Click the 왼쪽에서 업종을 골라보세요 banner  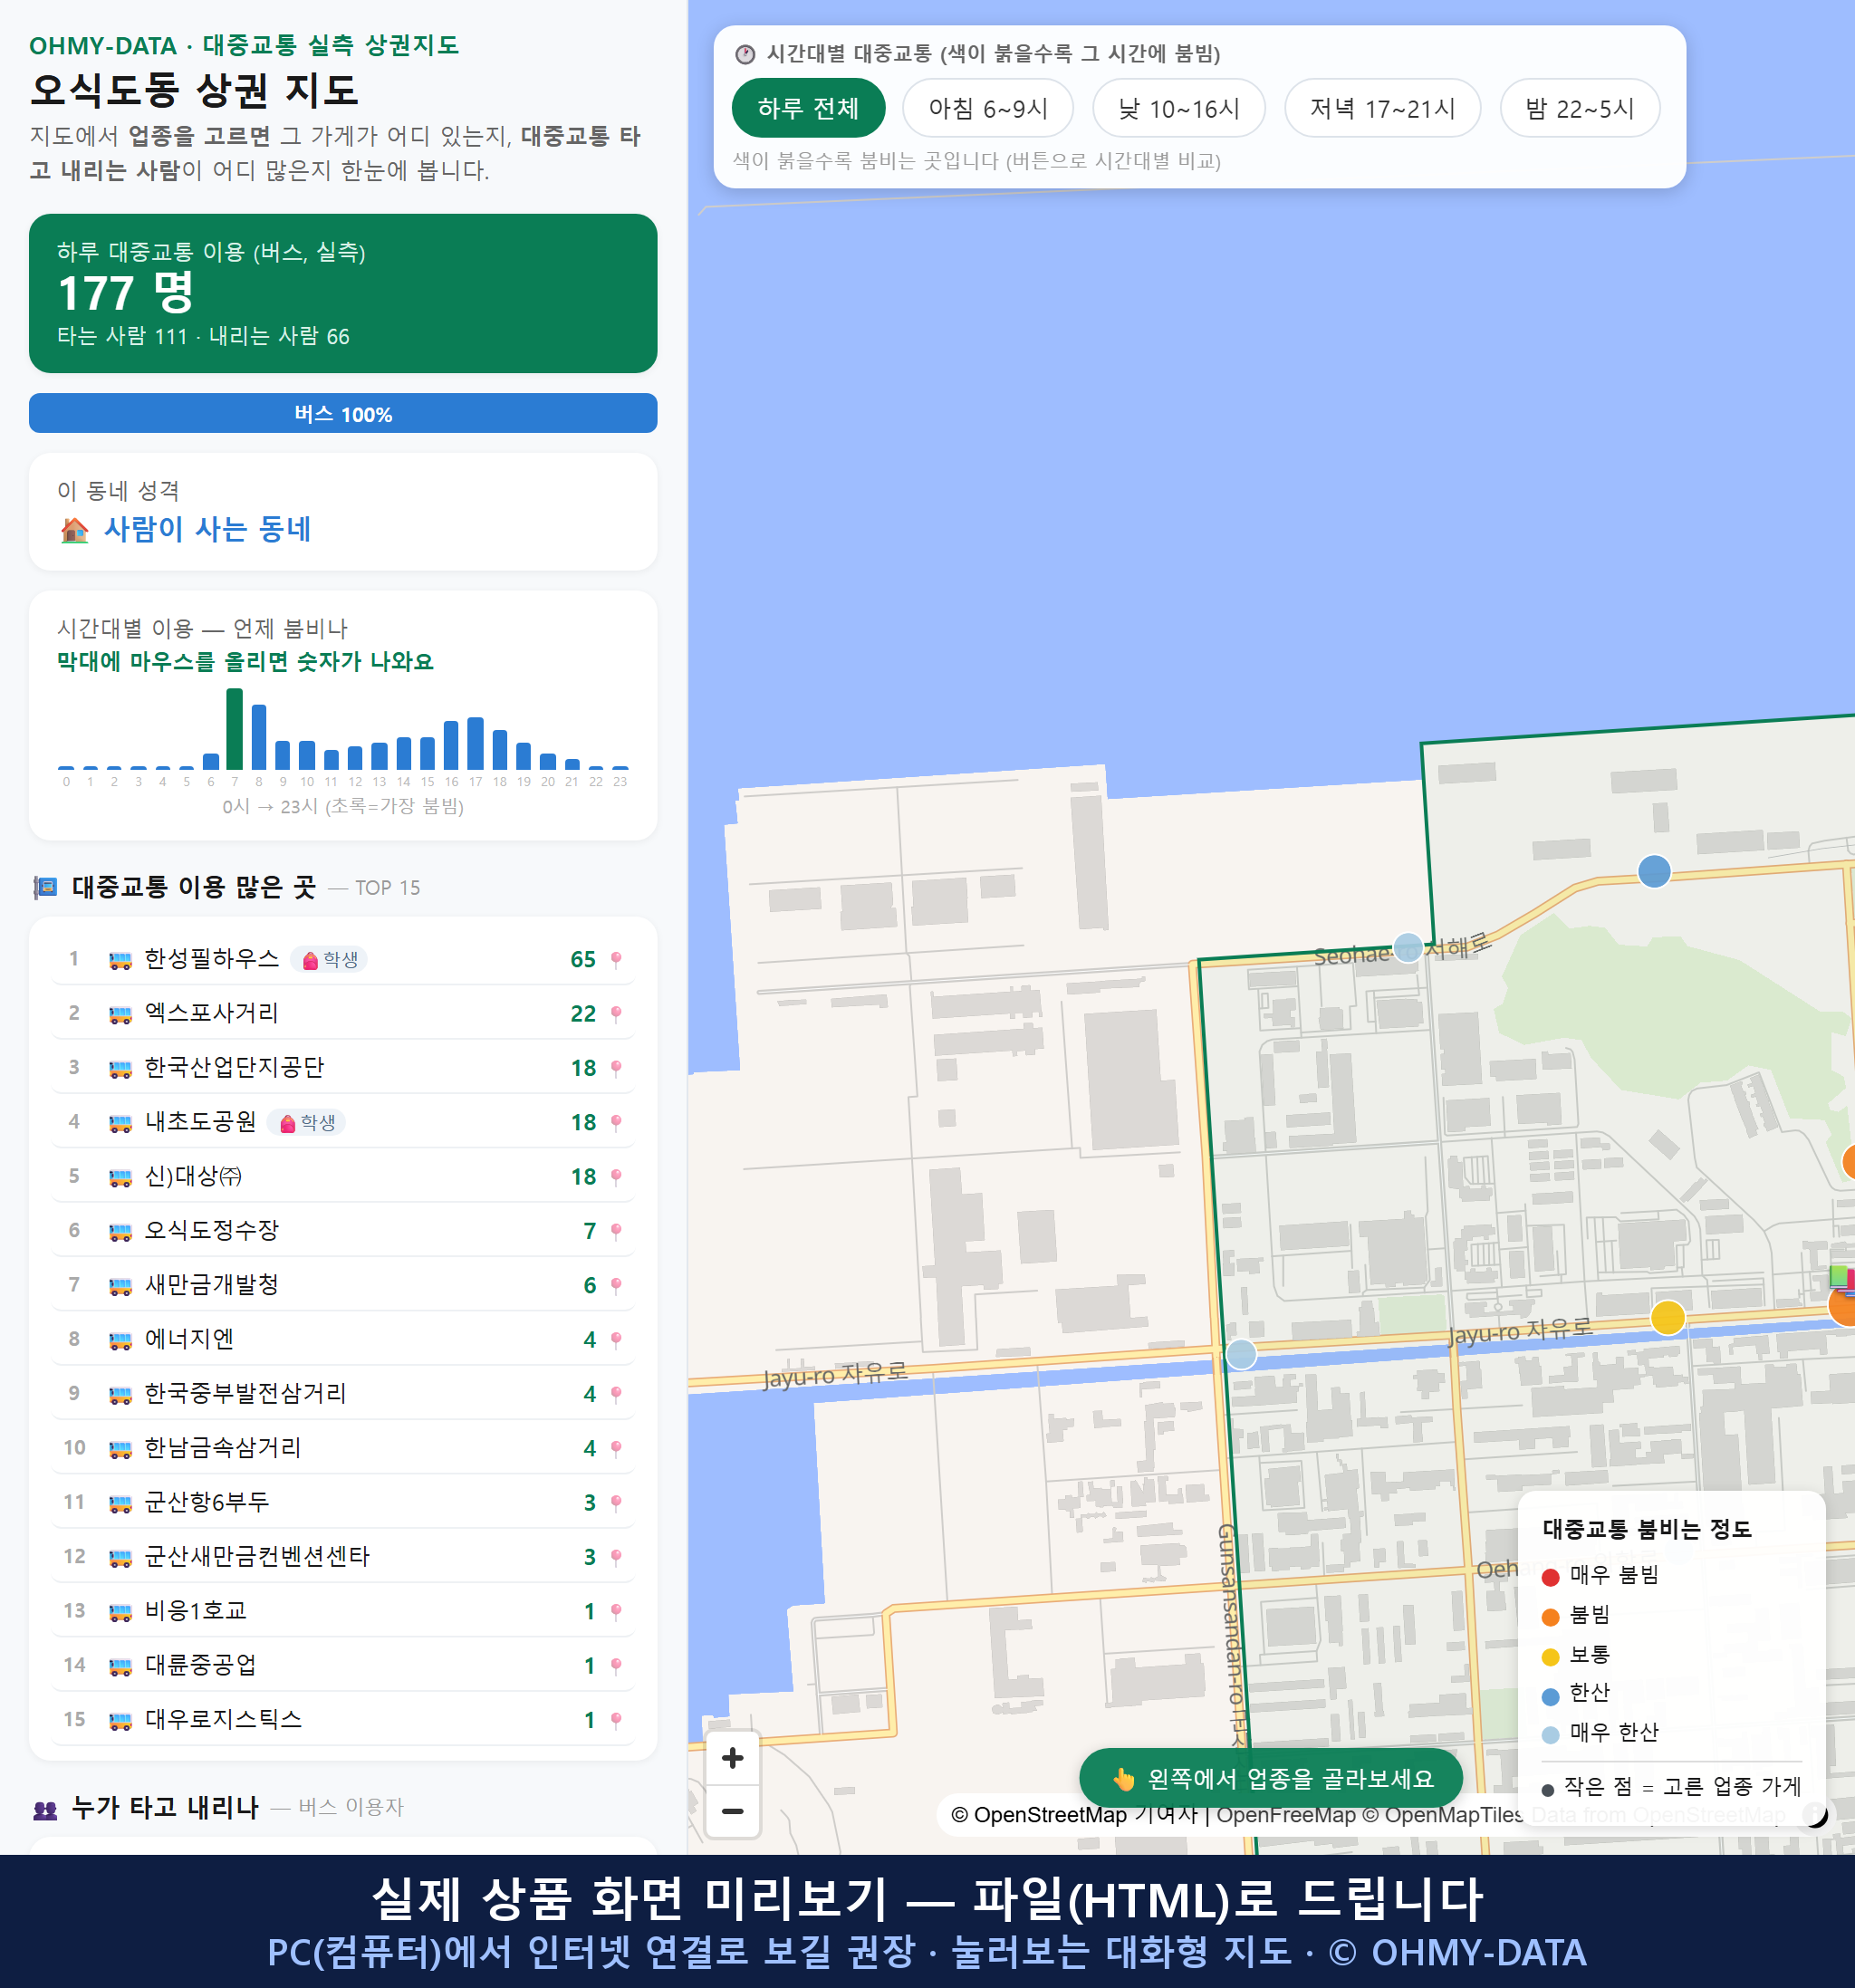tap(1270, 1778)
